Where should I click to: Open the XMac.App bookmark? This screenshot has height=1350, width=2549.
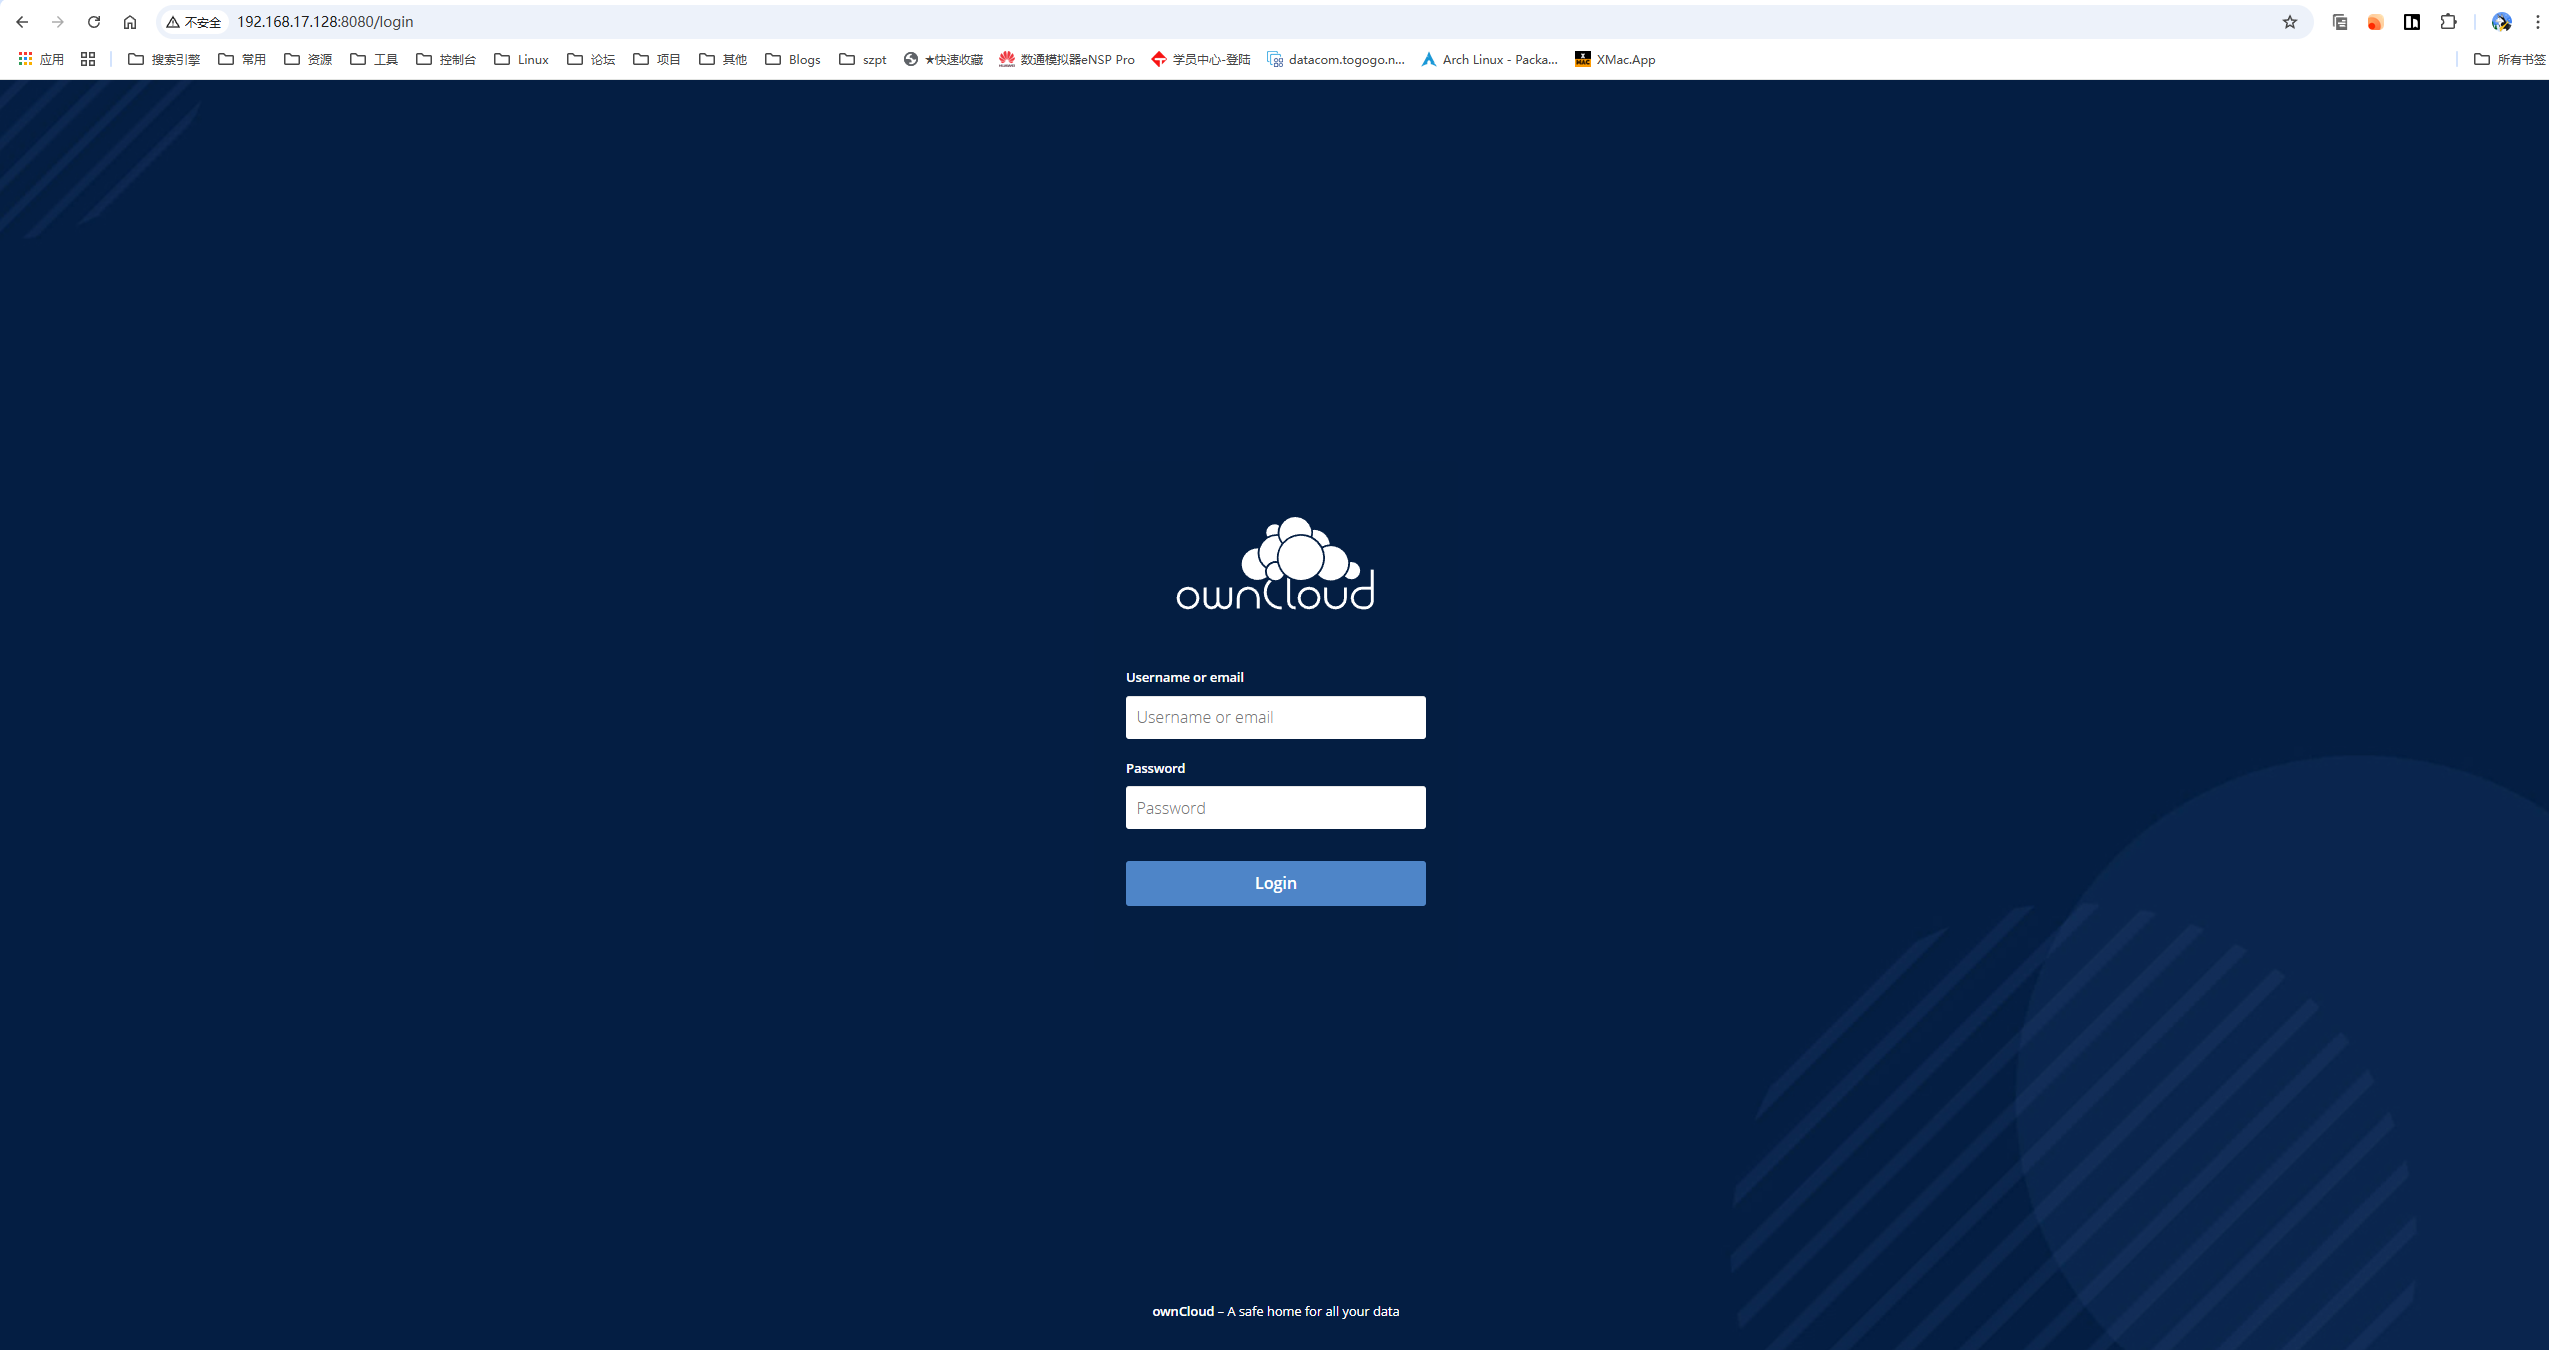pos(1615,59)
